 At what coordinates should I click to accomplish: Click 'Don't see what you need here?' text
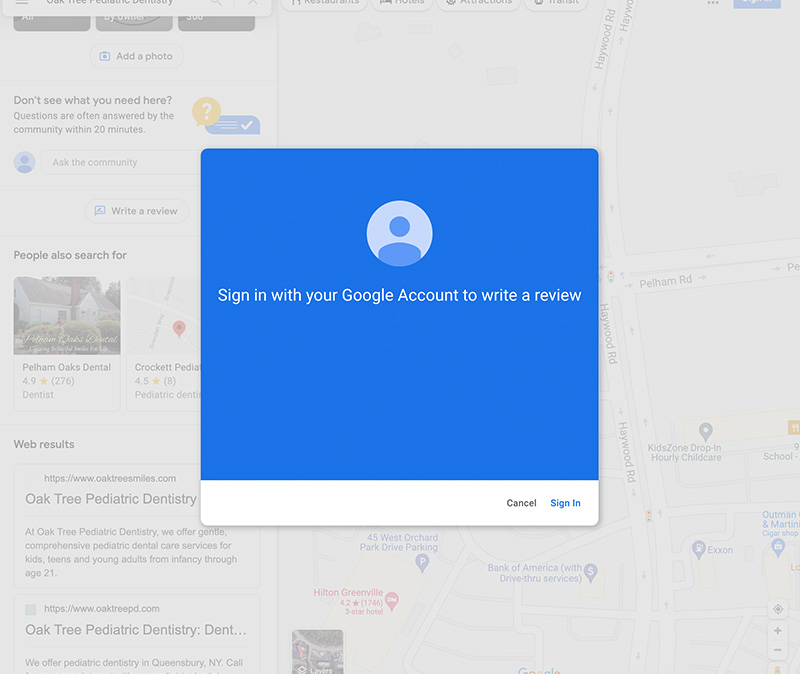[x=92, y=100]
